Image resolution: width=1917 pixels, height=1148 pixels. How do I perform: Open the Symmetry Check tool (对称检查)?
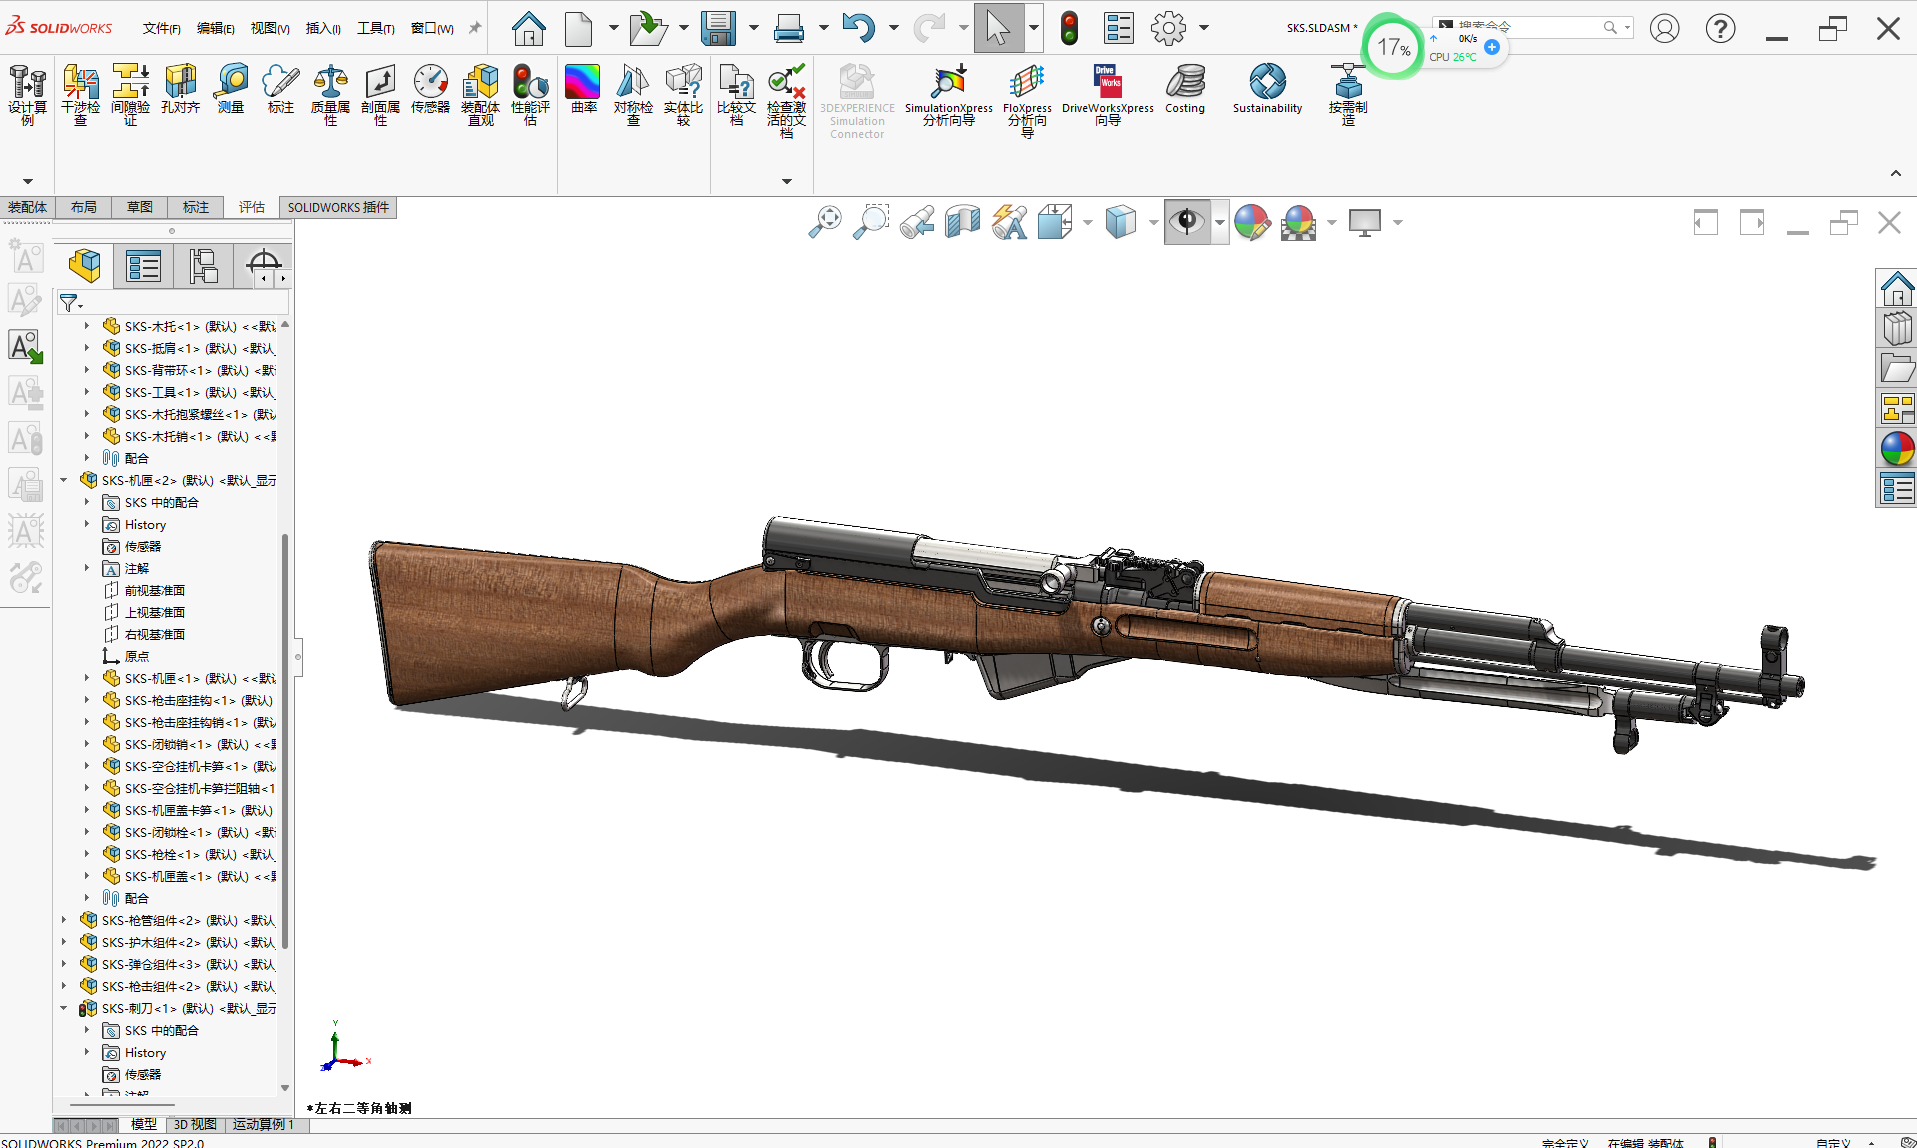tap(633, 94)
